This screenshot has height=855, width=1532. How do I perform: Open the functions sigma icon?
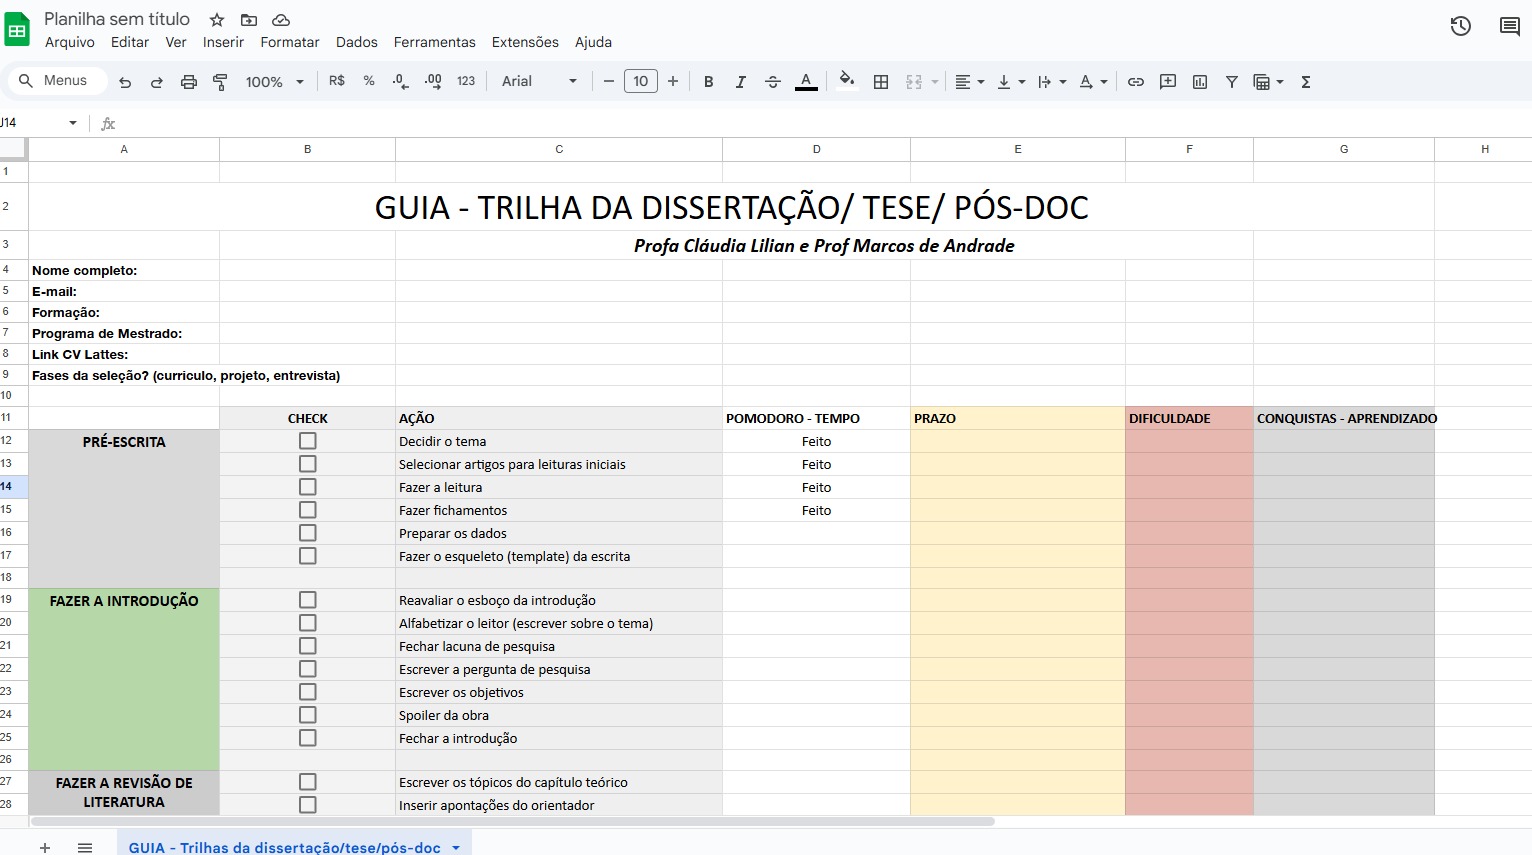coord(1306,81)
